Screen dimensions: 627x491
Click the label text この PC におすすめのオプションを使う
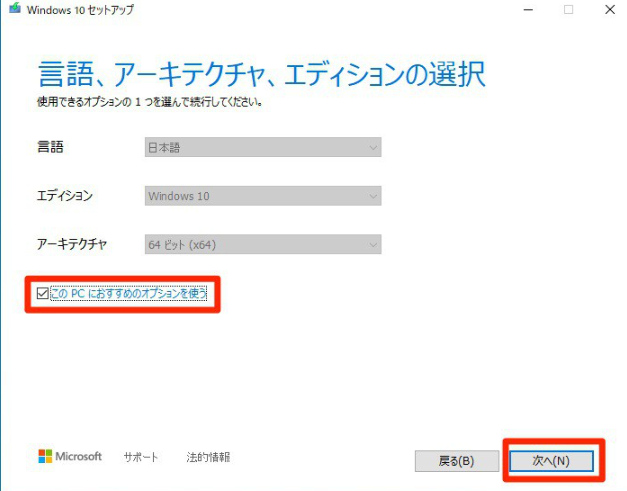[x=128, y=293]
